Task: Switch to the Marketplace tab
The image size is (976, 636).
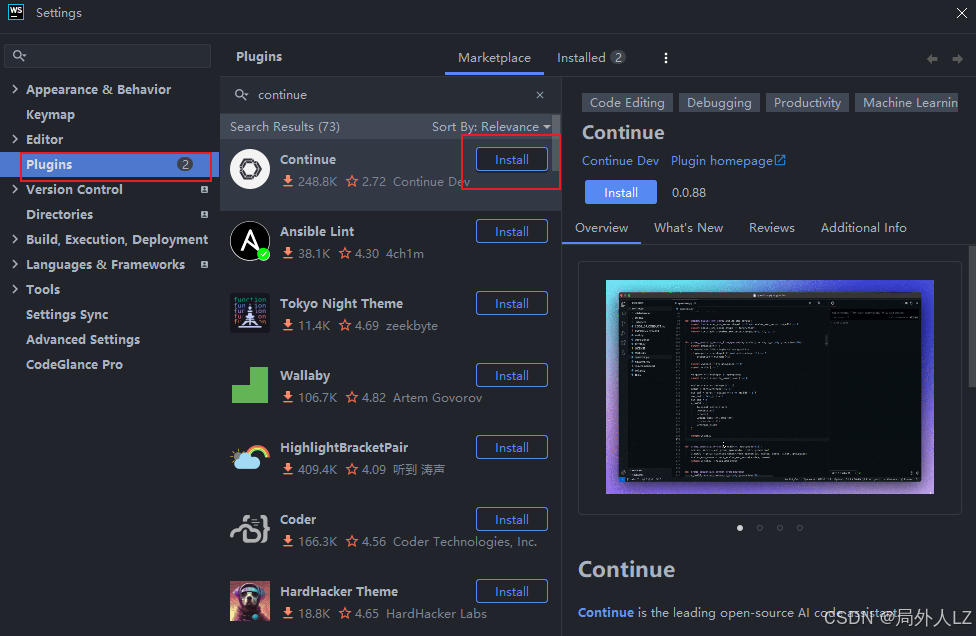Action: (x=494, y=58)
